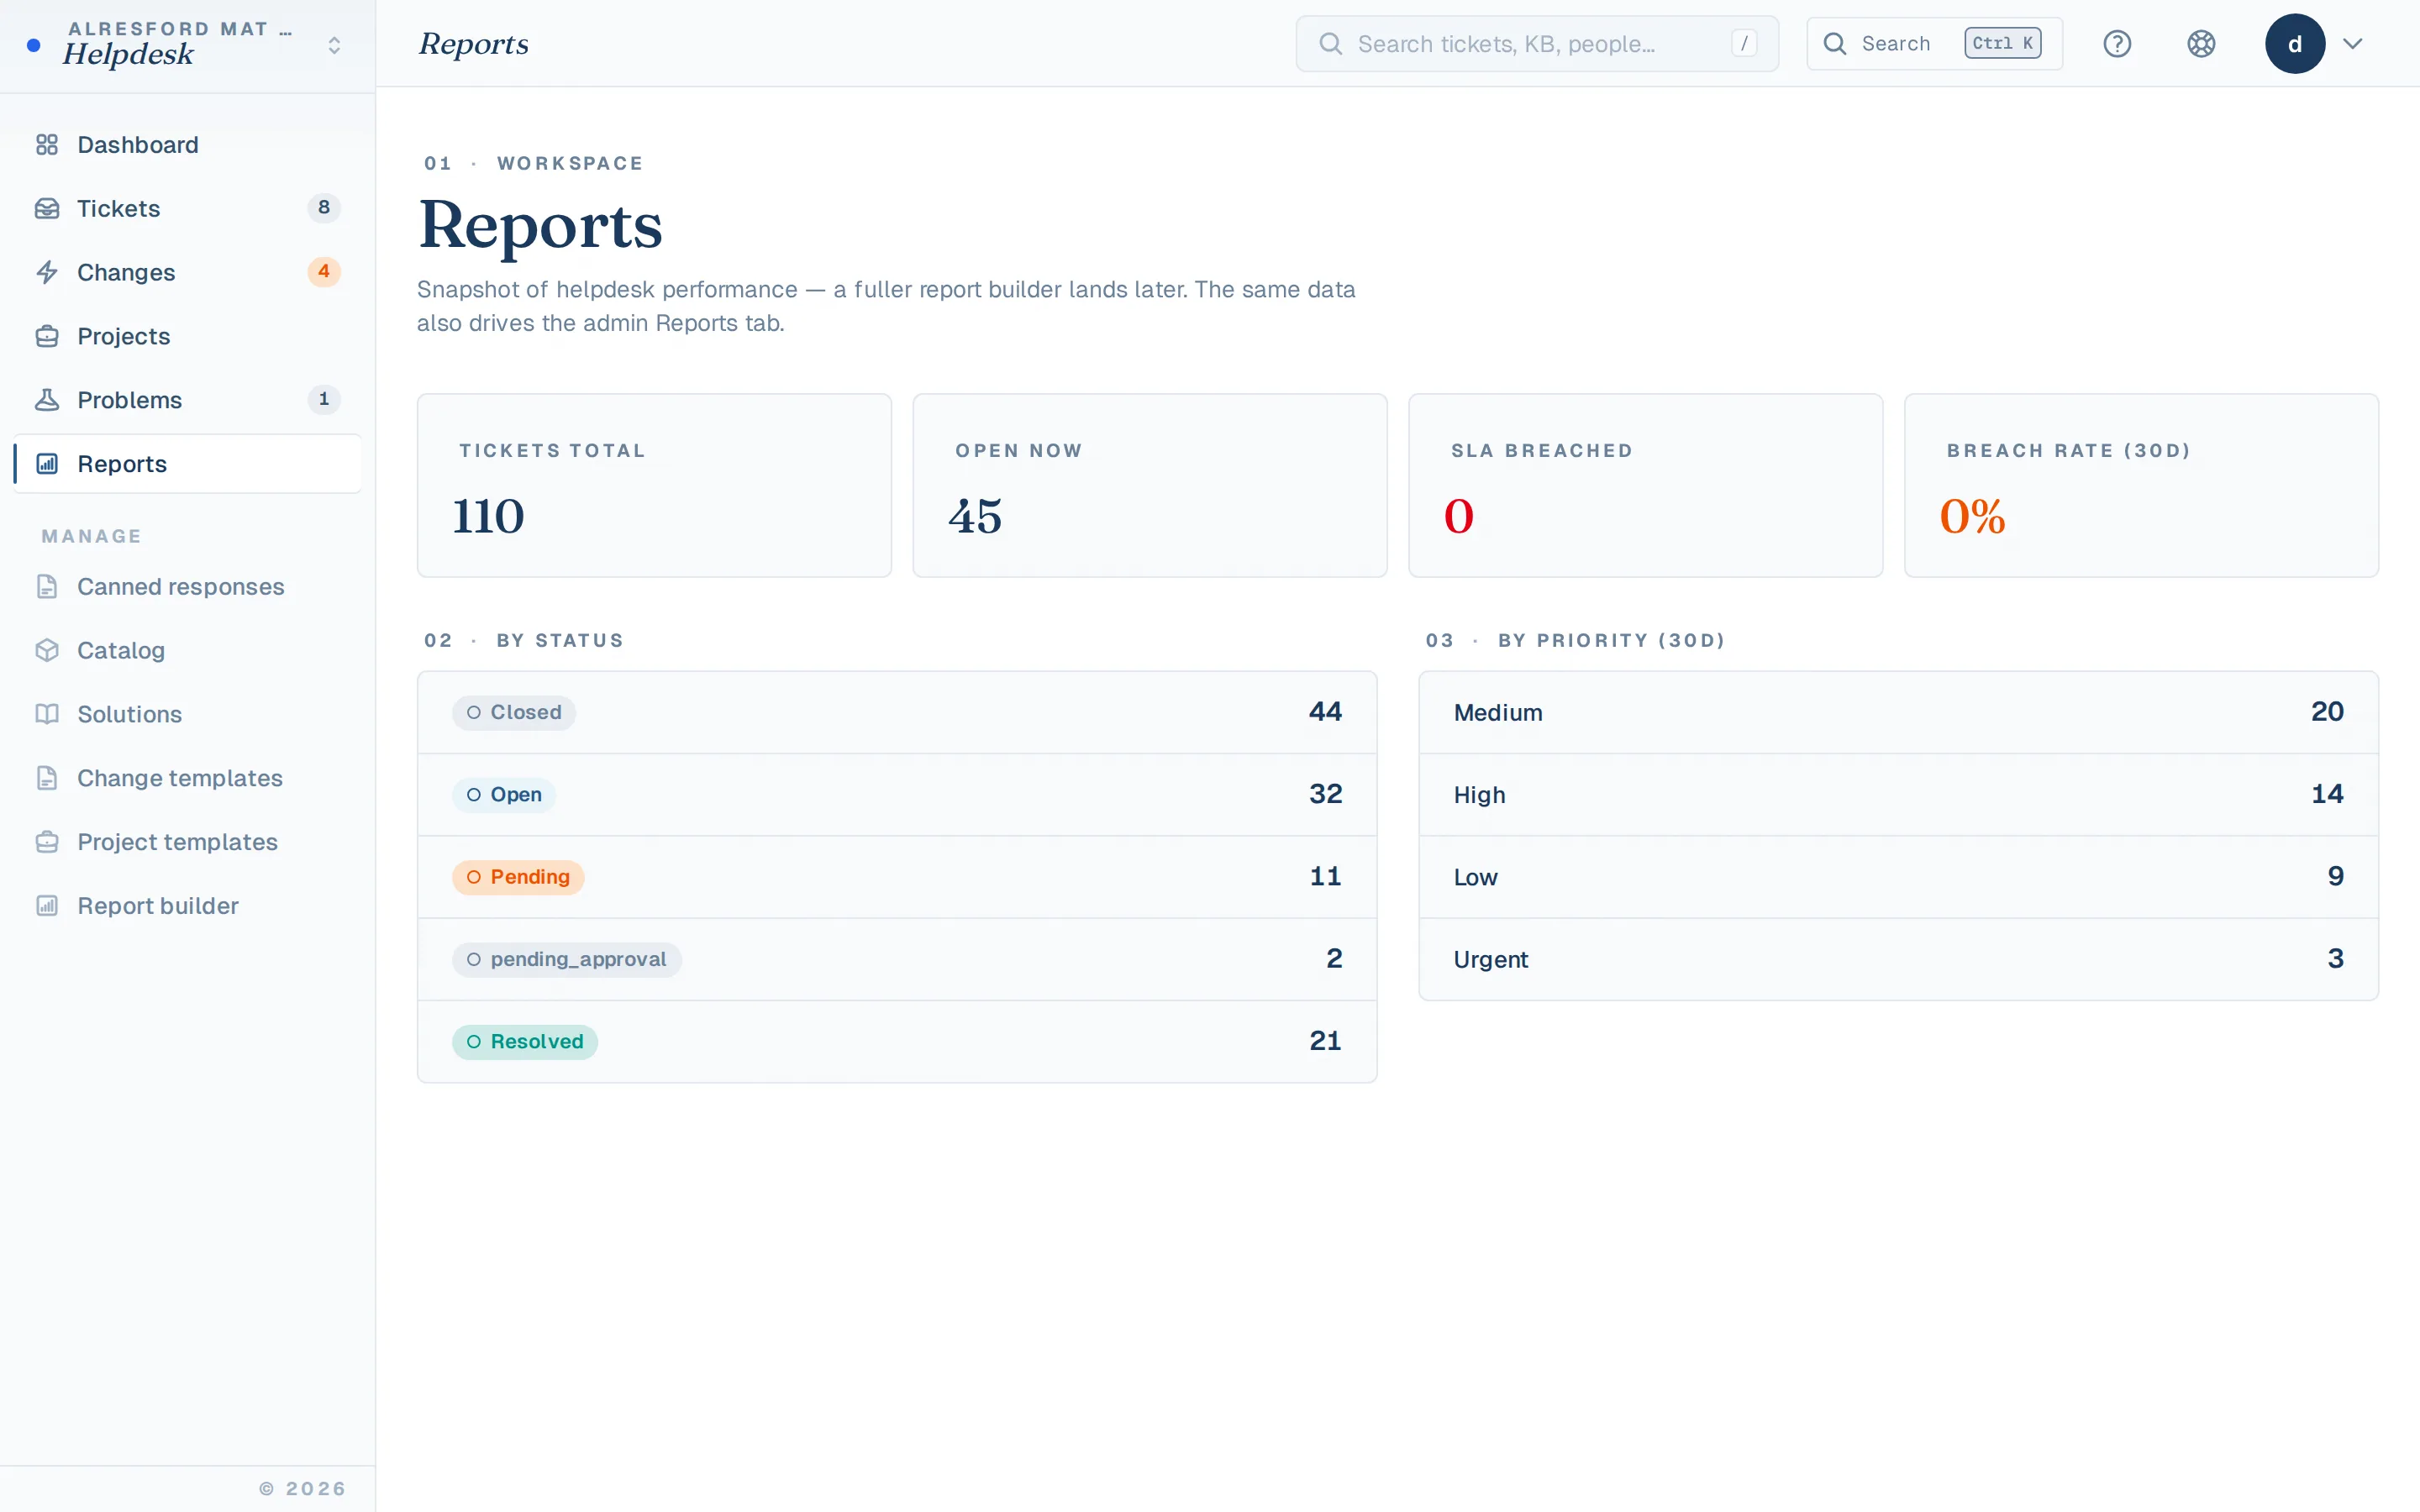Viewport: 2420px width, 1512px height.
Task: Open the Dashboard page
Action: pyautogui.click(x=188, y=145)
